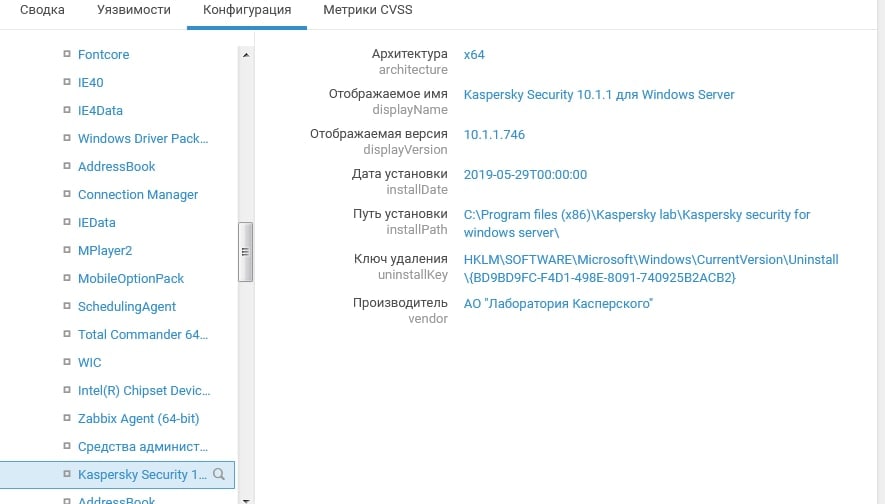The width and height of the screenshot is (885, 504).
Task: Click square bullet icon beside WIC
Action: pyautogui.click(x=67, y=362)
